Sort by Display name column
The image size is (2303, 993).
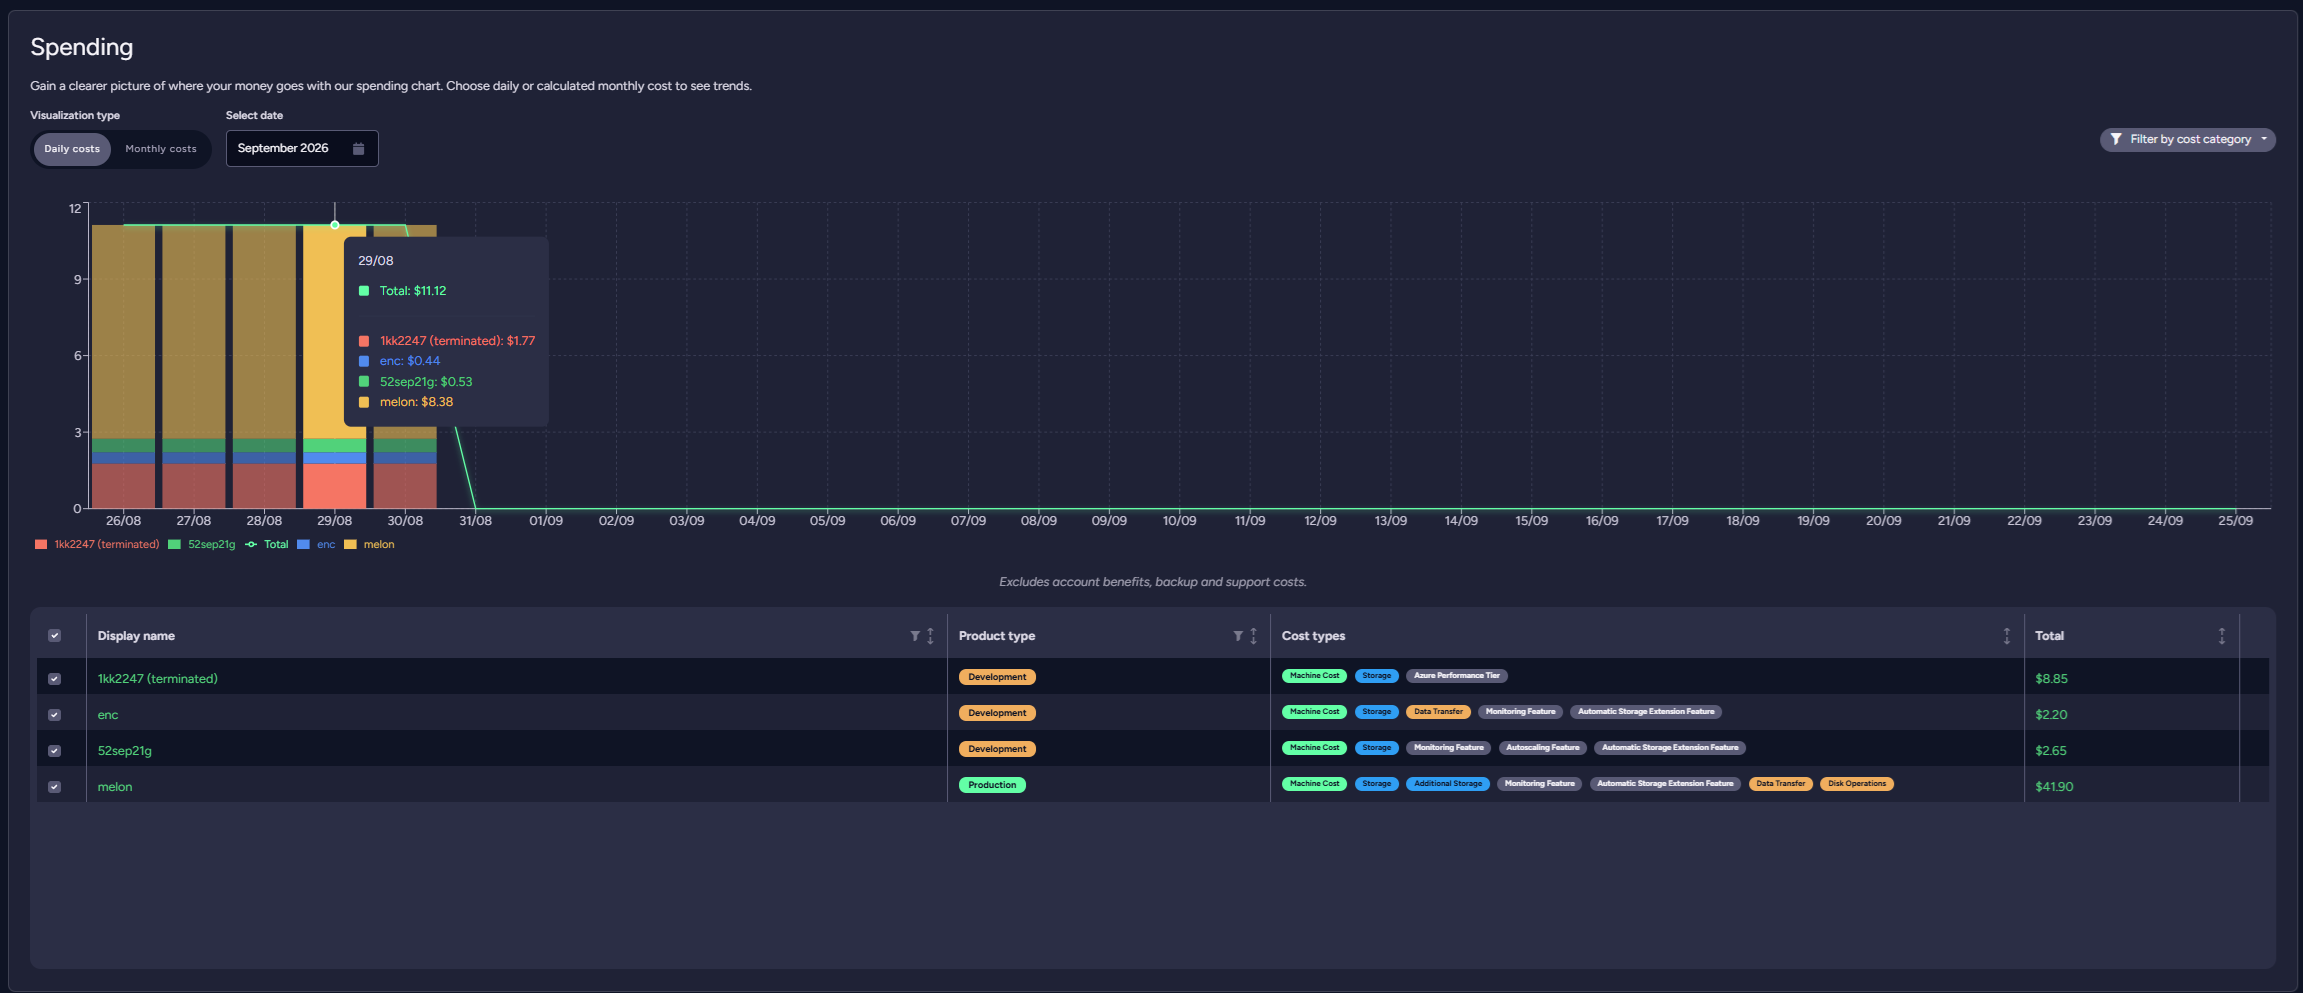[930, 636]
